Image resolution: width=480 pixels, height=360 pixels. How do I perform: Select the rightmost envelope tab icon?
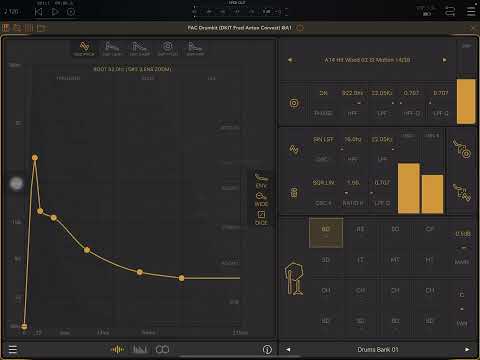[195, 48]
